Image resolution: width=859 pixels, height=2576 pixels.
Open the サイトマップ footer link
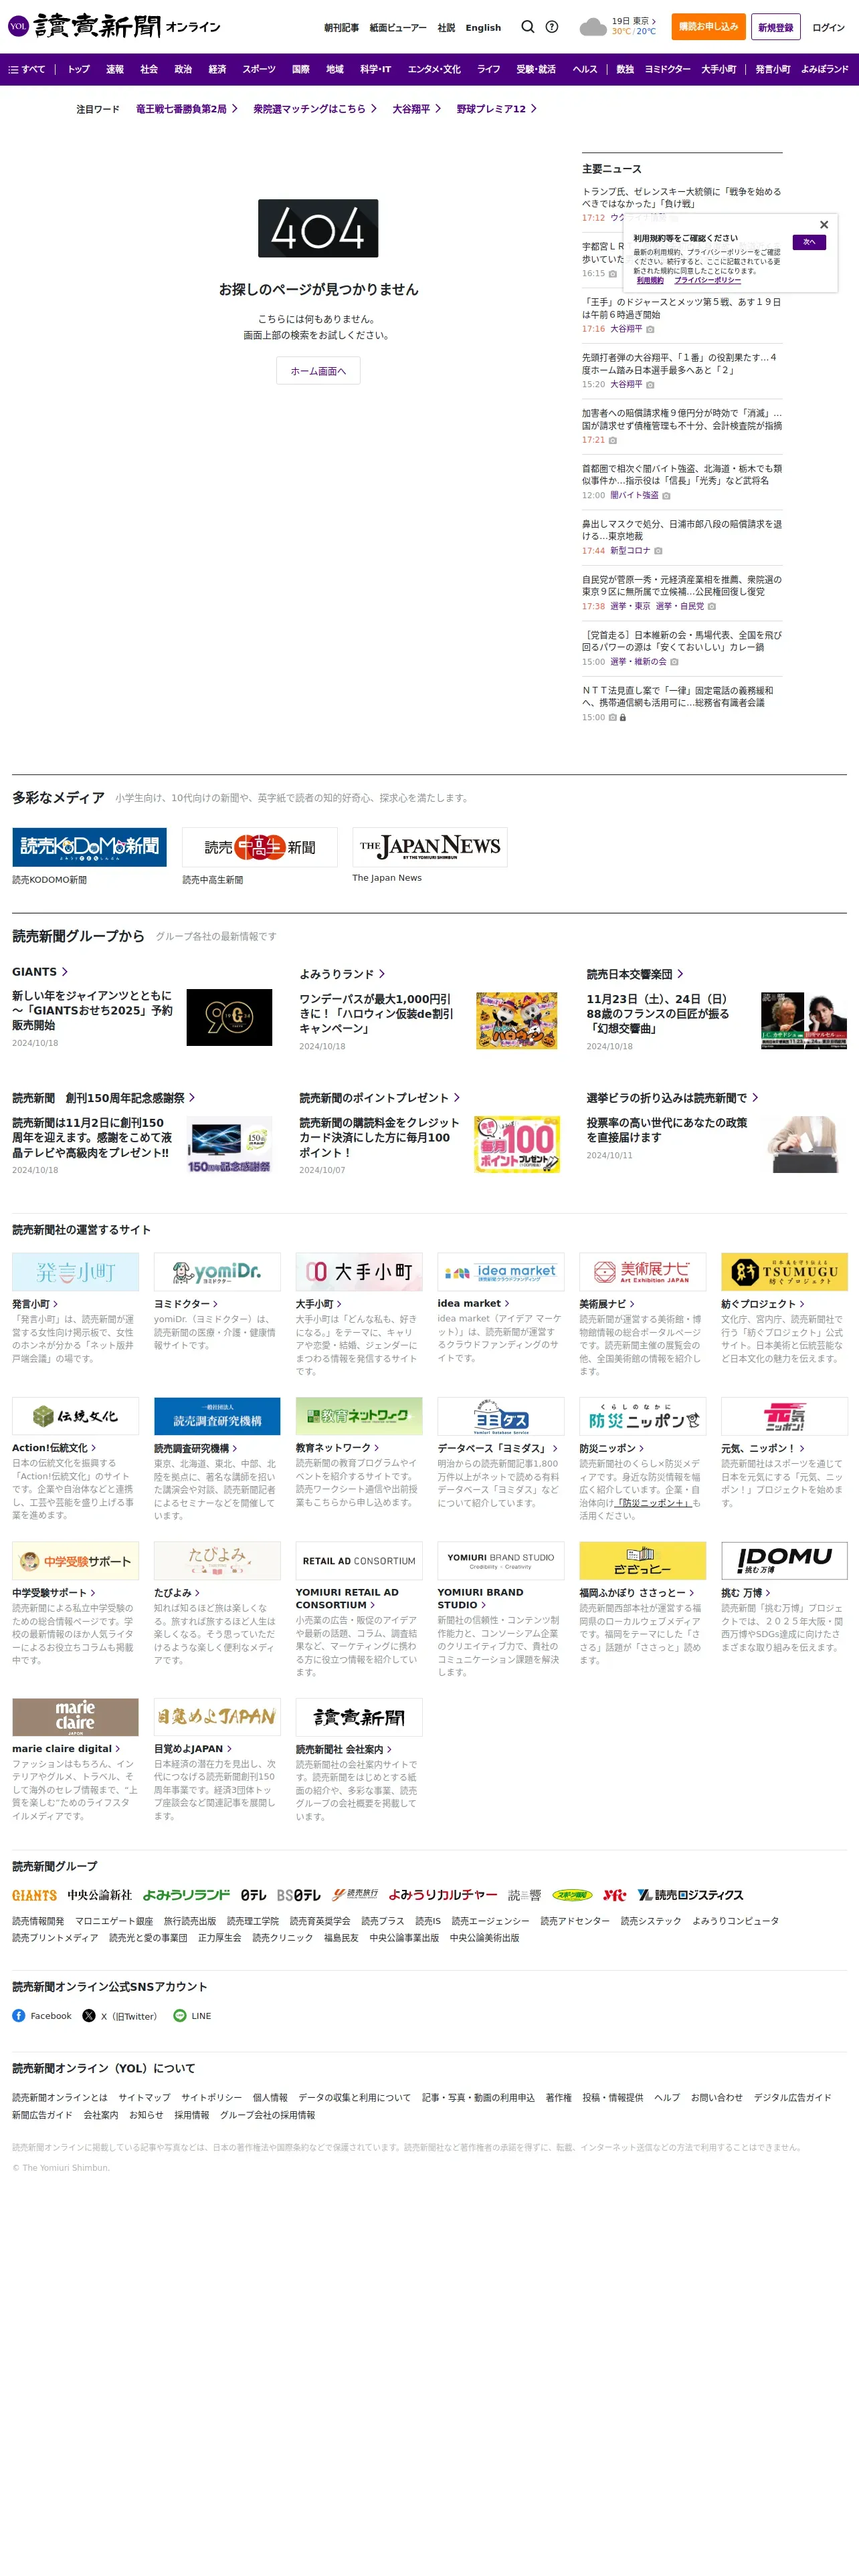click(x=144, y=2097)
